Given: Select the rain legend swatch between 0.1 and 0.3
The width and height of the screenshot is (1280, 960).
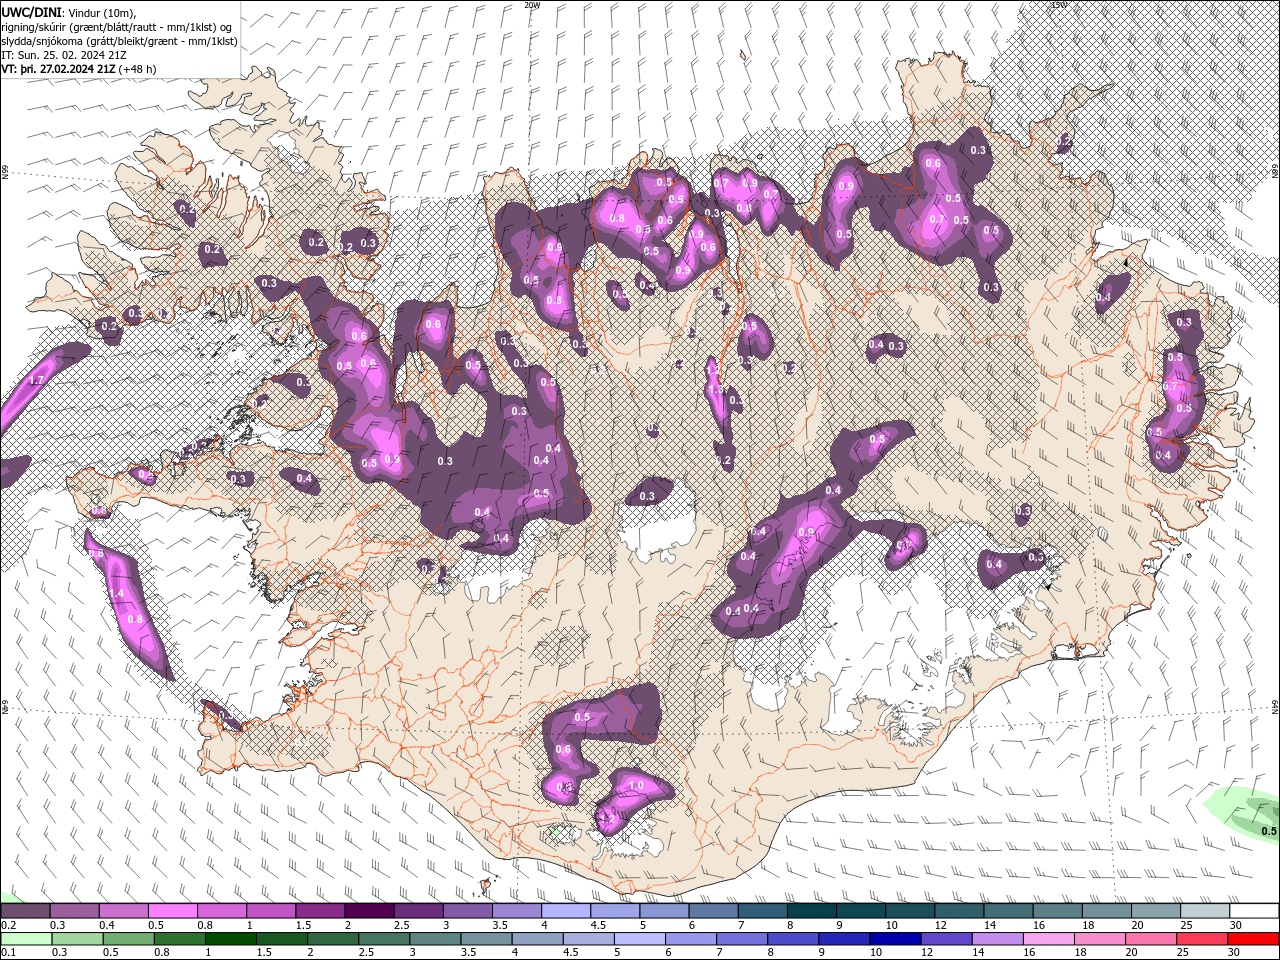Looking at the screenshot, I should pyautogui.click(x=26, y=939).
